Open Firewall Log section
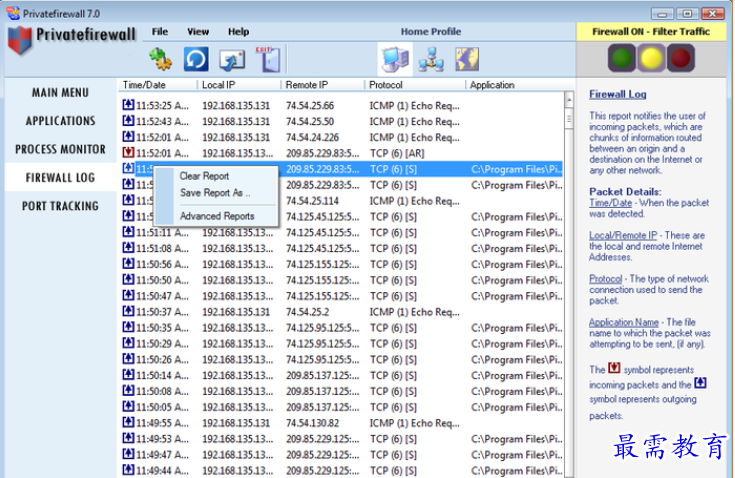The image size is (735, 478). click(60, 178)
